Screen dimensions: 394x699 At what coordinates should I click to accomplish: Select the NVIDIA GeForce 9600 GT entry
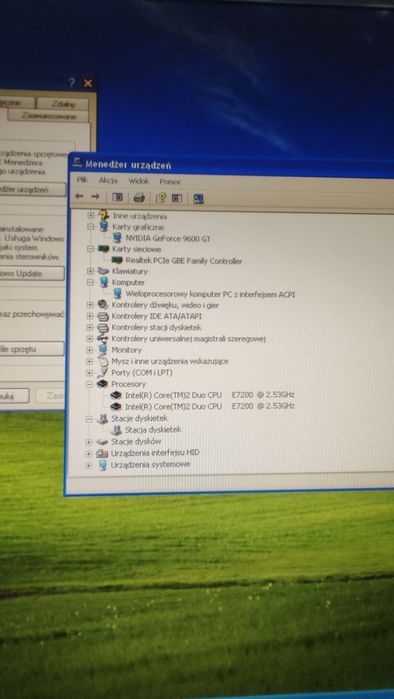(x=168, y=238)
